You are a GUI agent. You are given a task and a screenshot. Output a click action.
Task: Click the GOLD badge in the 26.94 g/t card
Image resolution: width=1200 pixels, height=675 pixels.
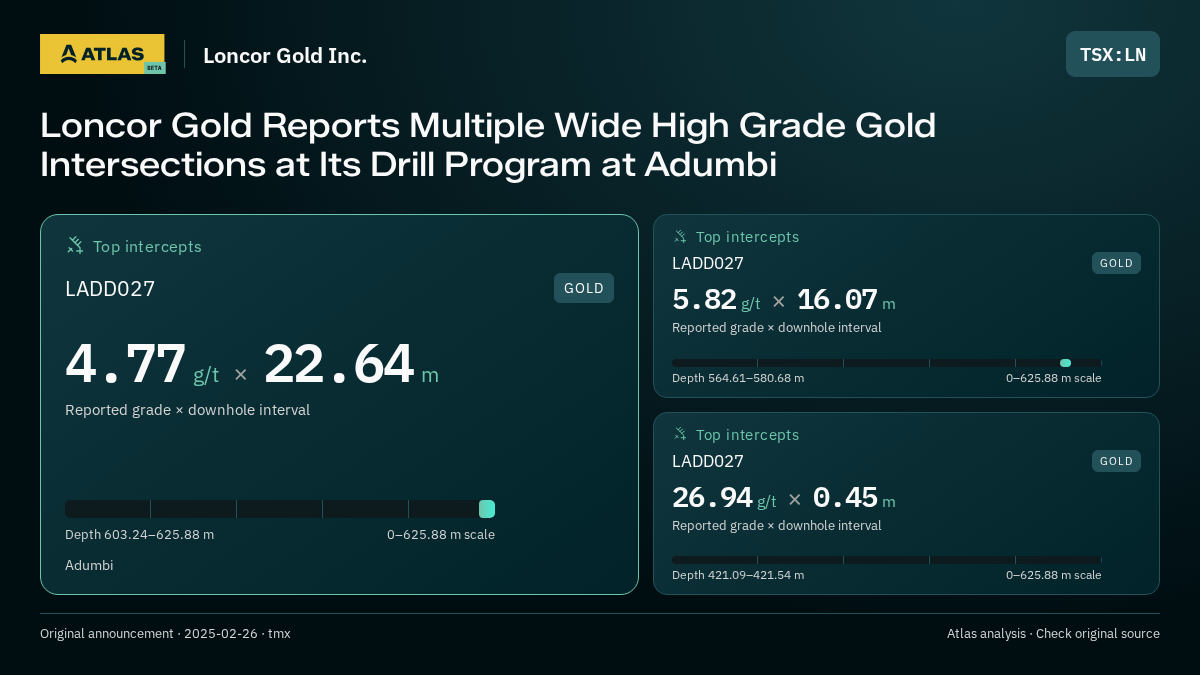click(x=1116, y=461)
